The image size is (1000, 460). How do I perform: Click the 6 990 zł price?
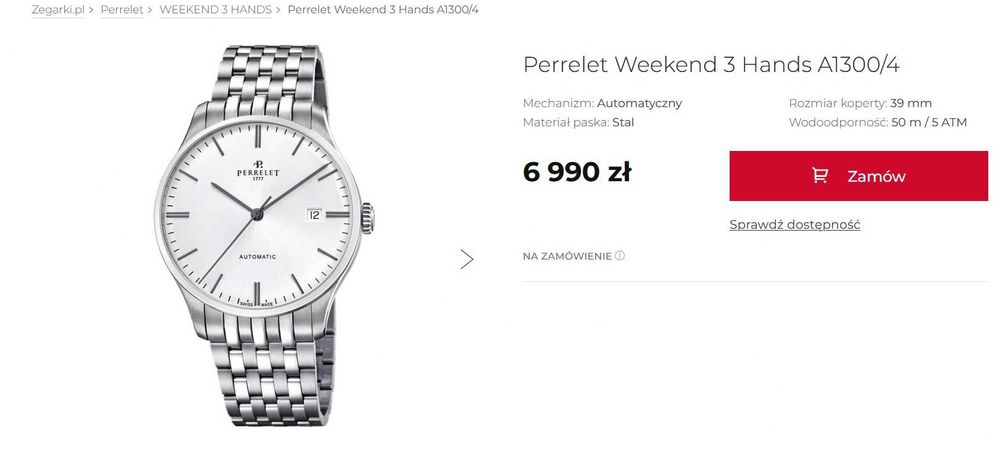point(577,172)
